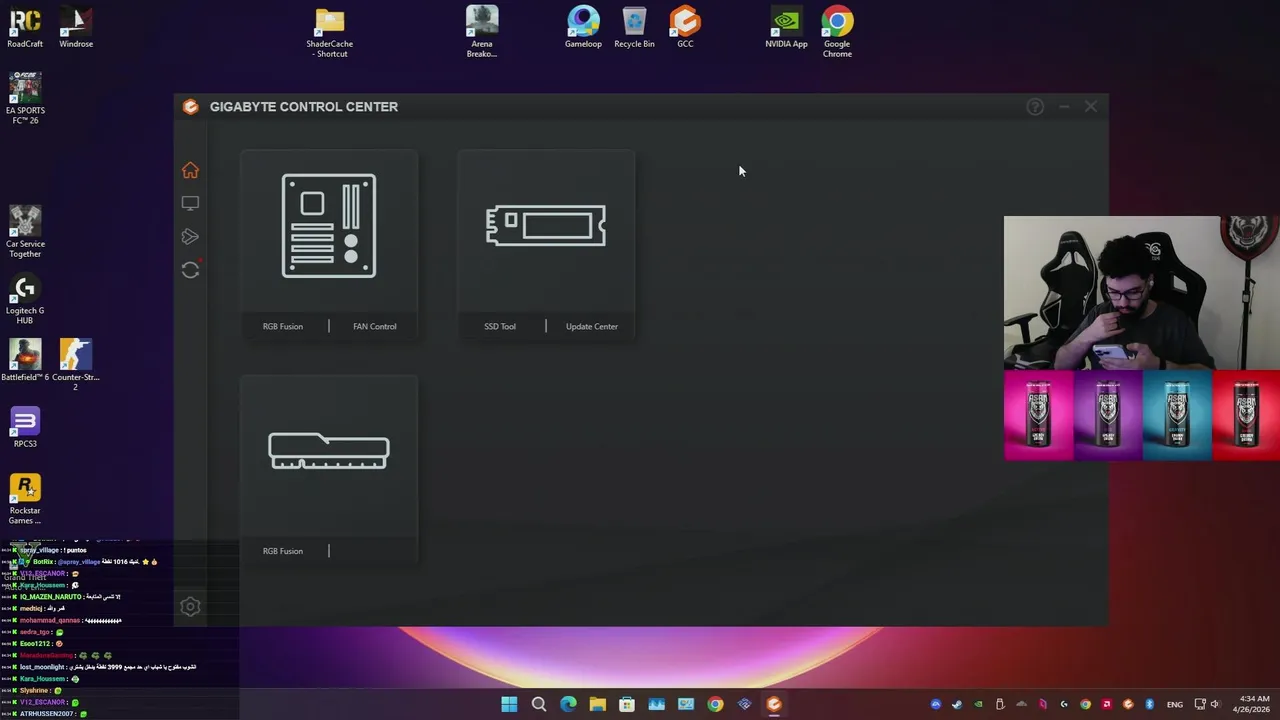Select the Rockstar Games desktop icon
The height and width of the screenshot is (720, 1280).
pos(25,499)
